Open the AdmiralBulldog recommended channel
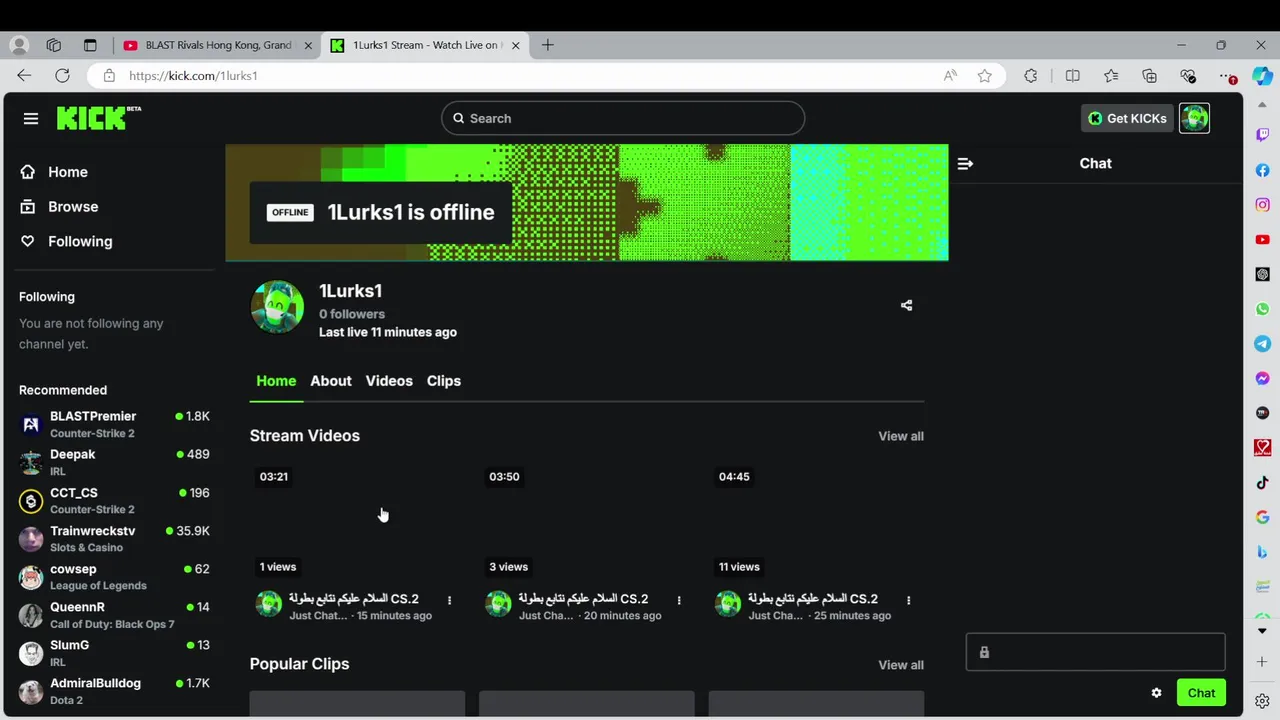Image resolution: width=1280 pixels, height=720 pixels. tap(114, 690)
